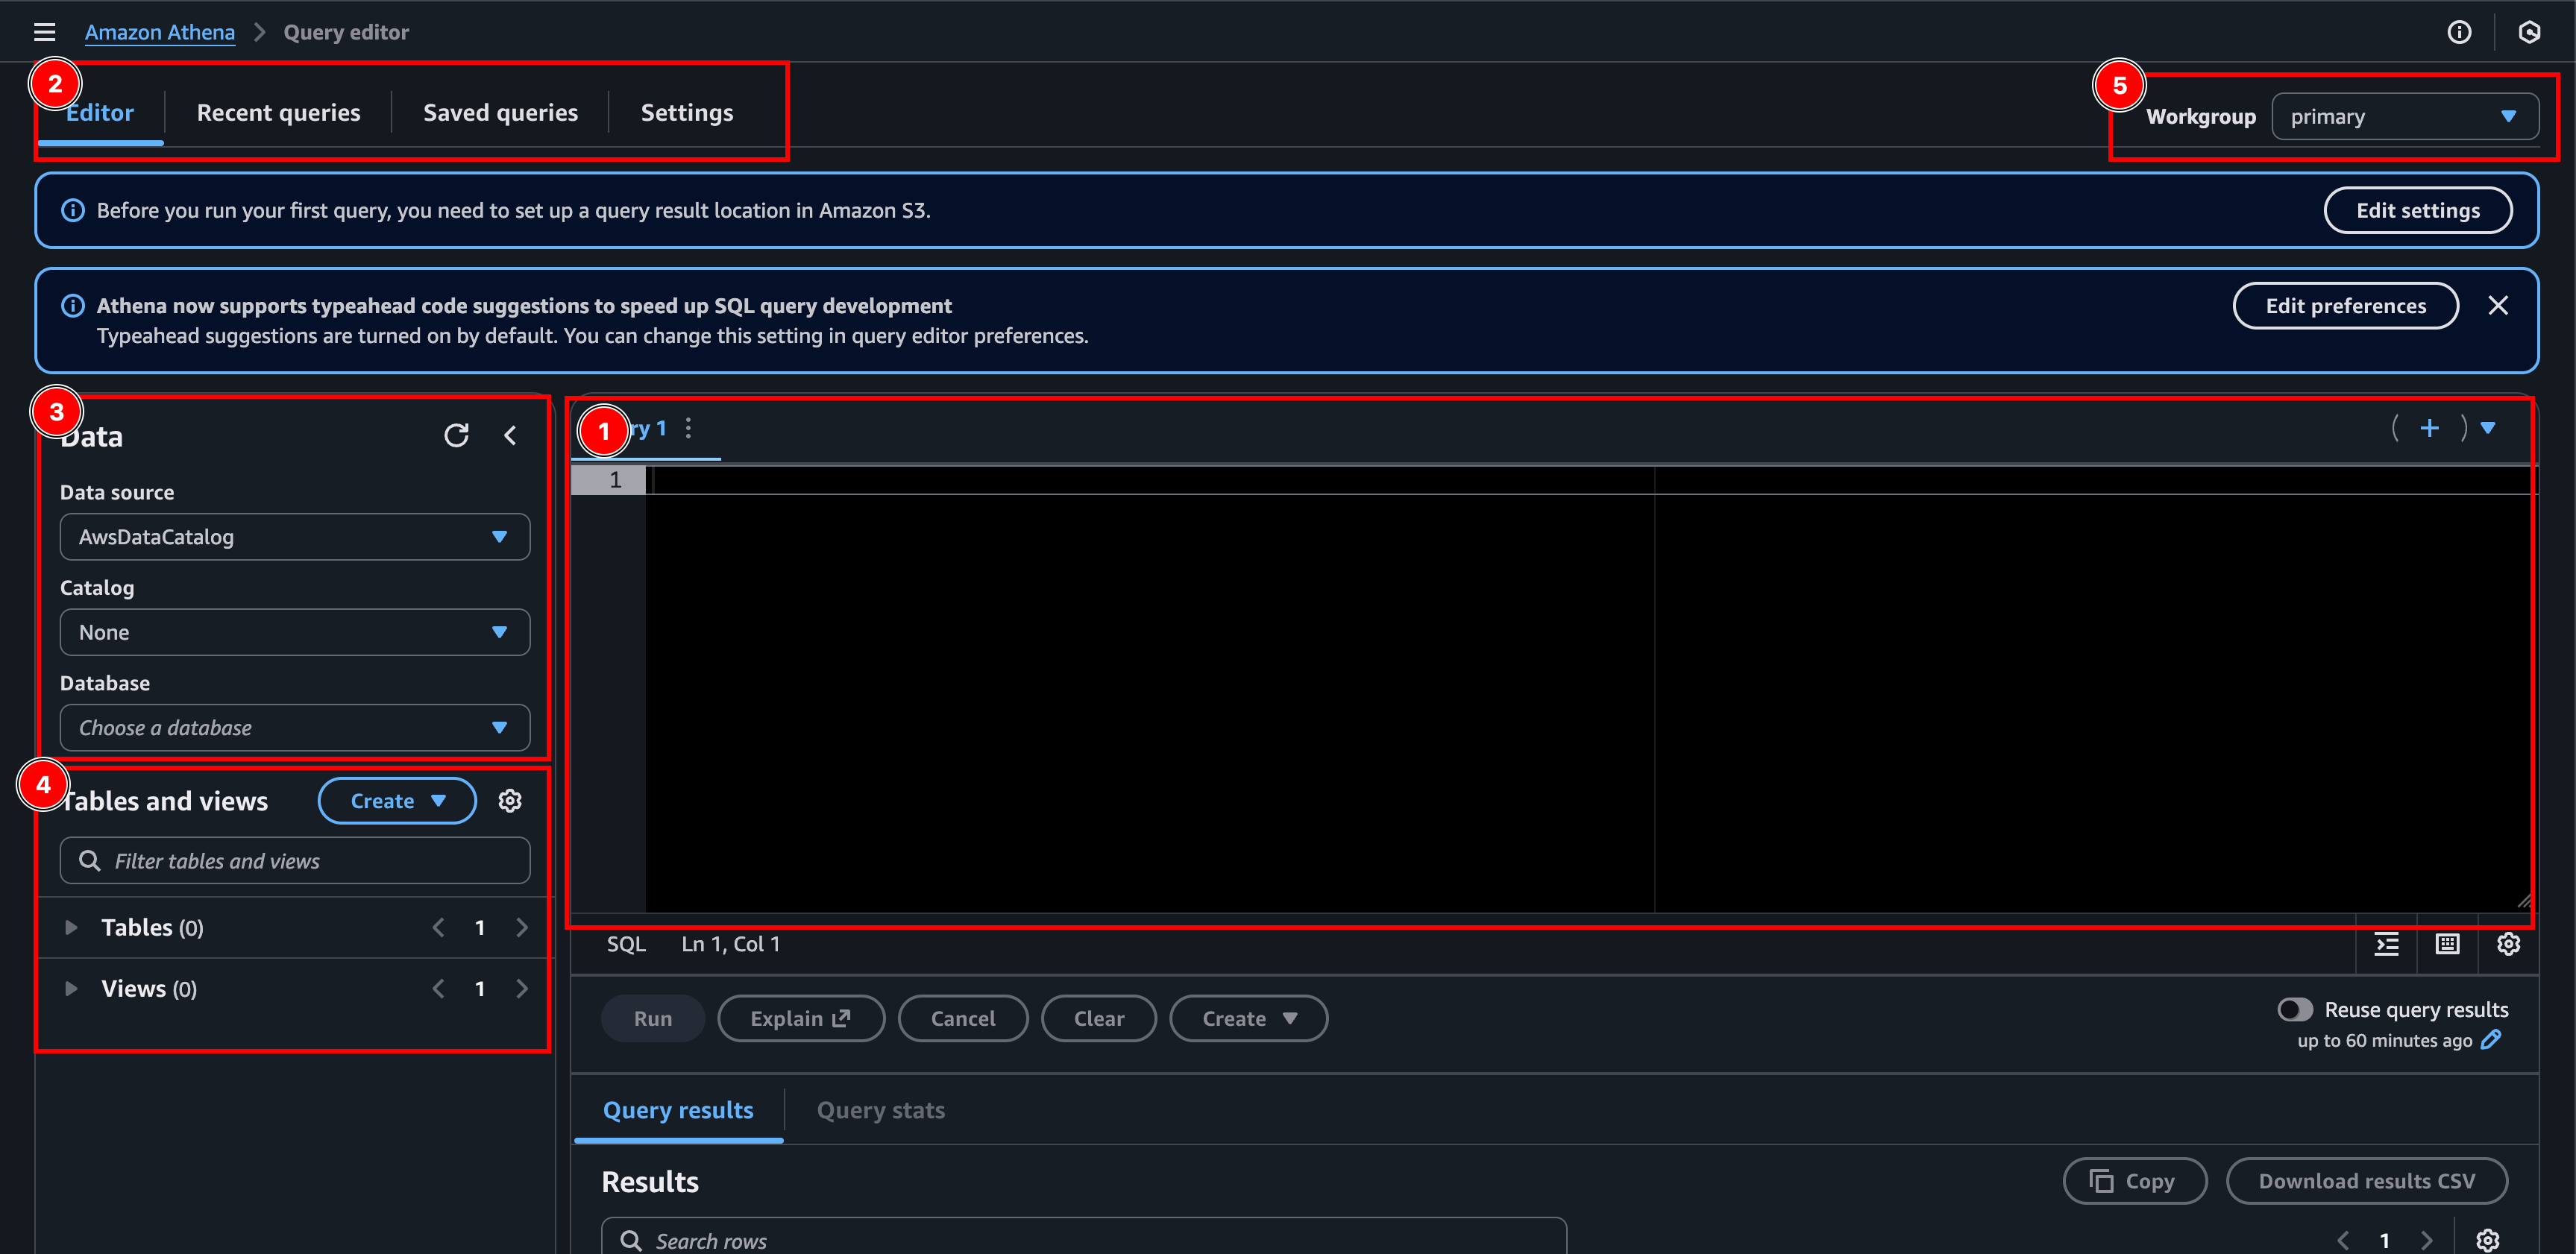Download results as CSV
Image resolution: width=2576 pixels, height=1254 pixels.
click(x=2367, y=1181)
